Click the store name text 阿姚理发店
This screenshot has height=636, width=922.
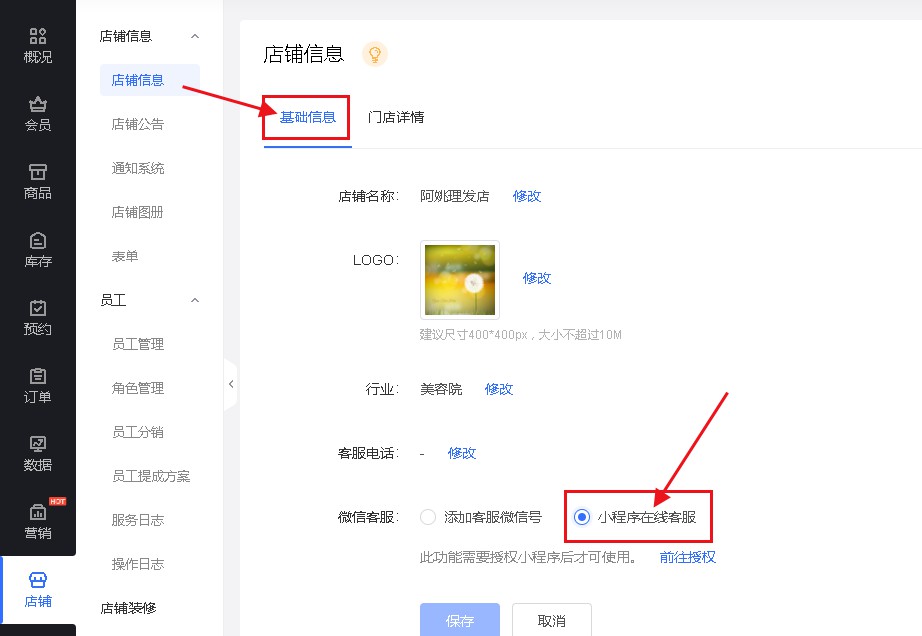pos(455,196)
